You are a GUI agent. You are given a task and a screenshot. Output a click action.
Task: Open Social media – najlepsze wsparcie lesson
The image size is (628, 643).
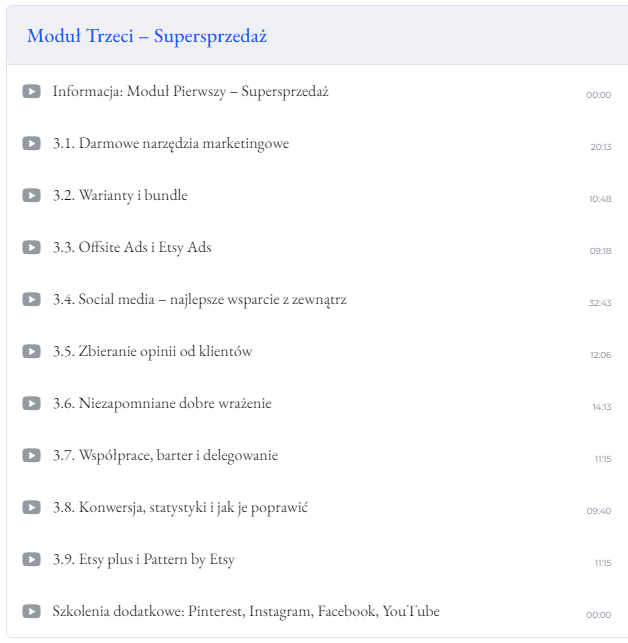coord(200,300)
